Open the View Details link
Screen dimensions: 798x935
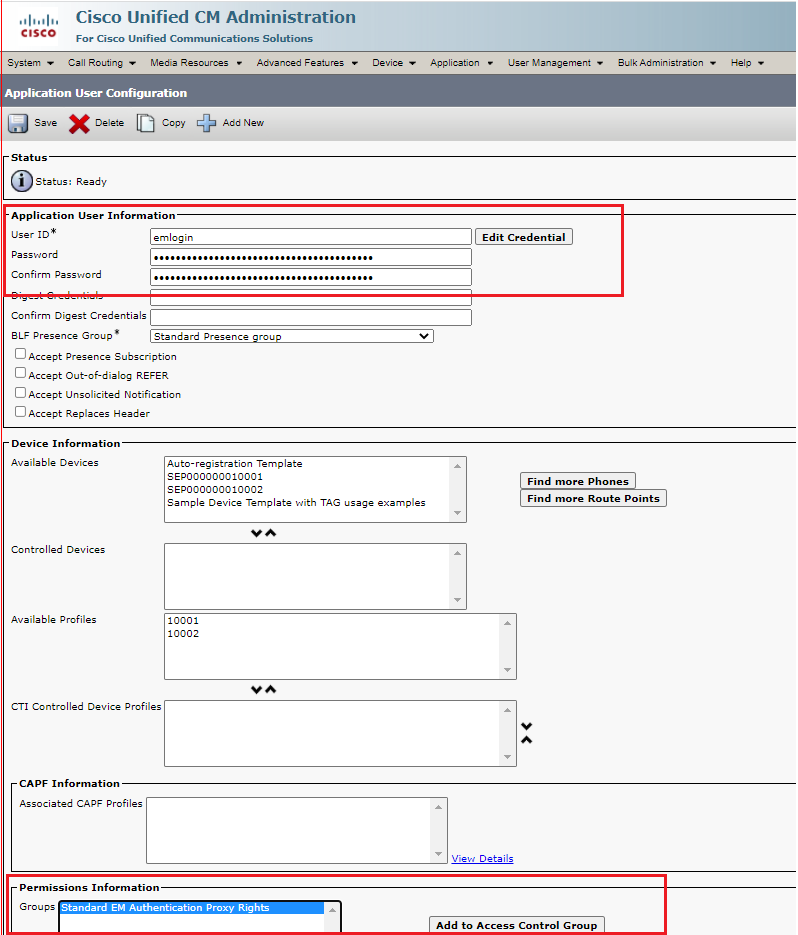pos(482,859)
